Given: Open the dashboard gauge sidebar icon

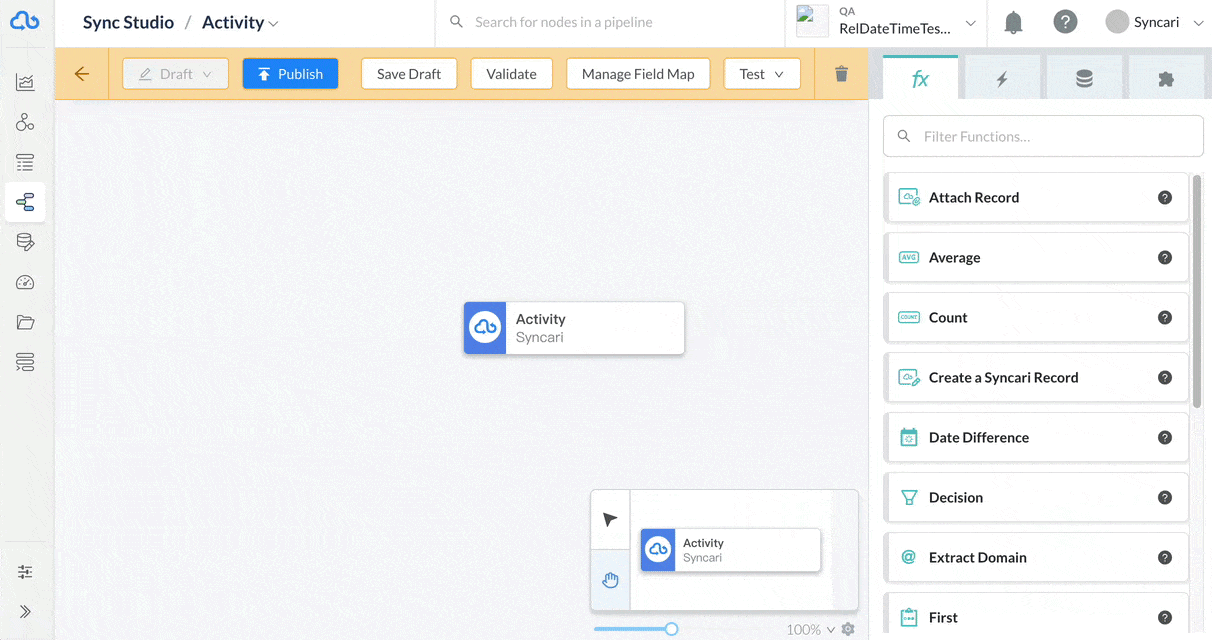Looking at the screenshot, I should [x=25, y=282].
